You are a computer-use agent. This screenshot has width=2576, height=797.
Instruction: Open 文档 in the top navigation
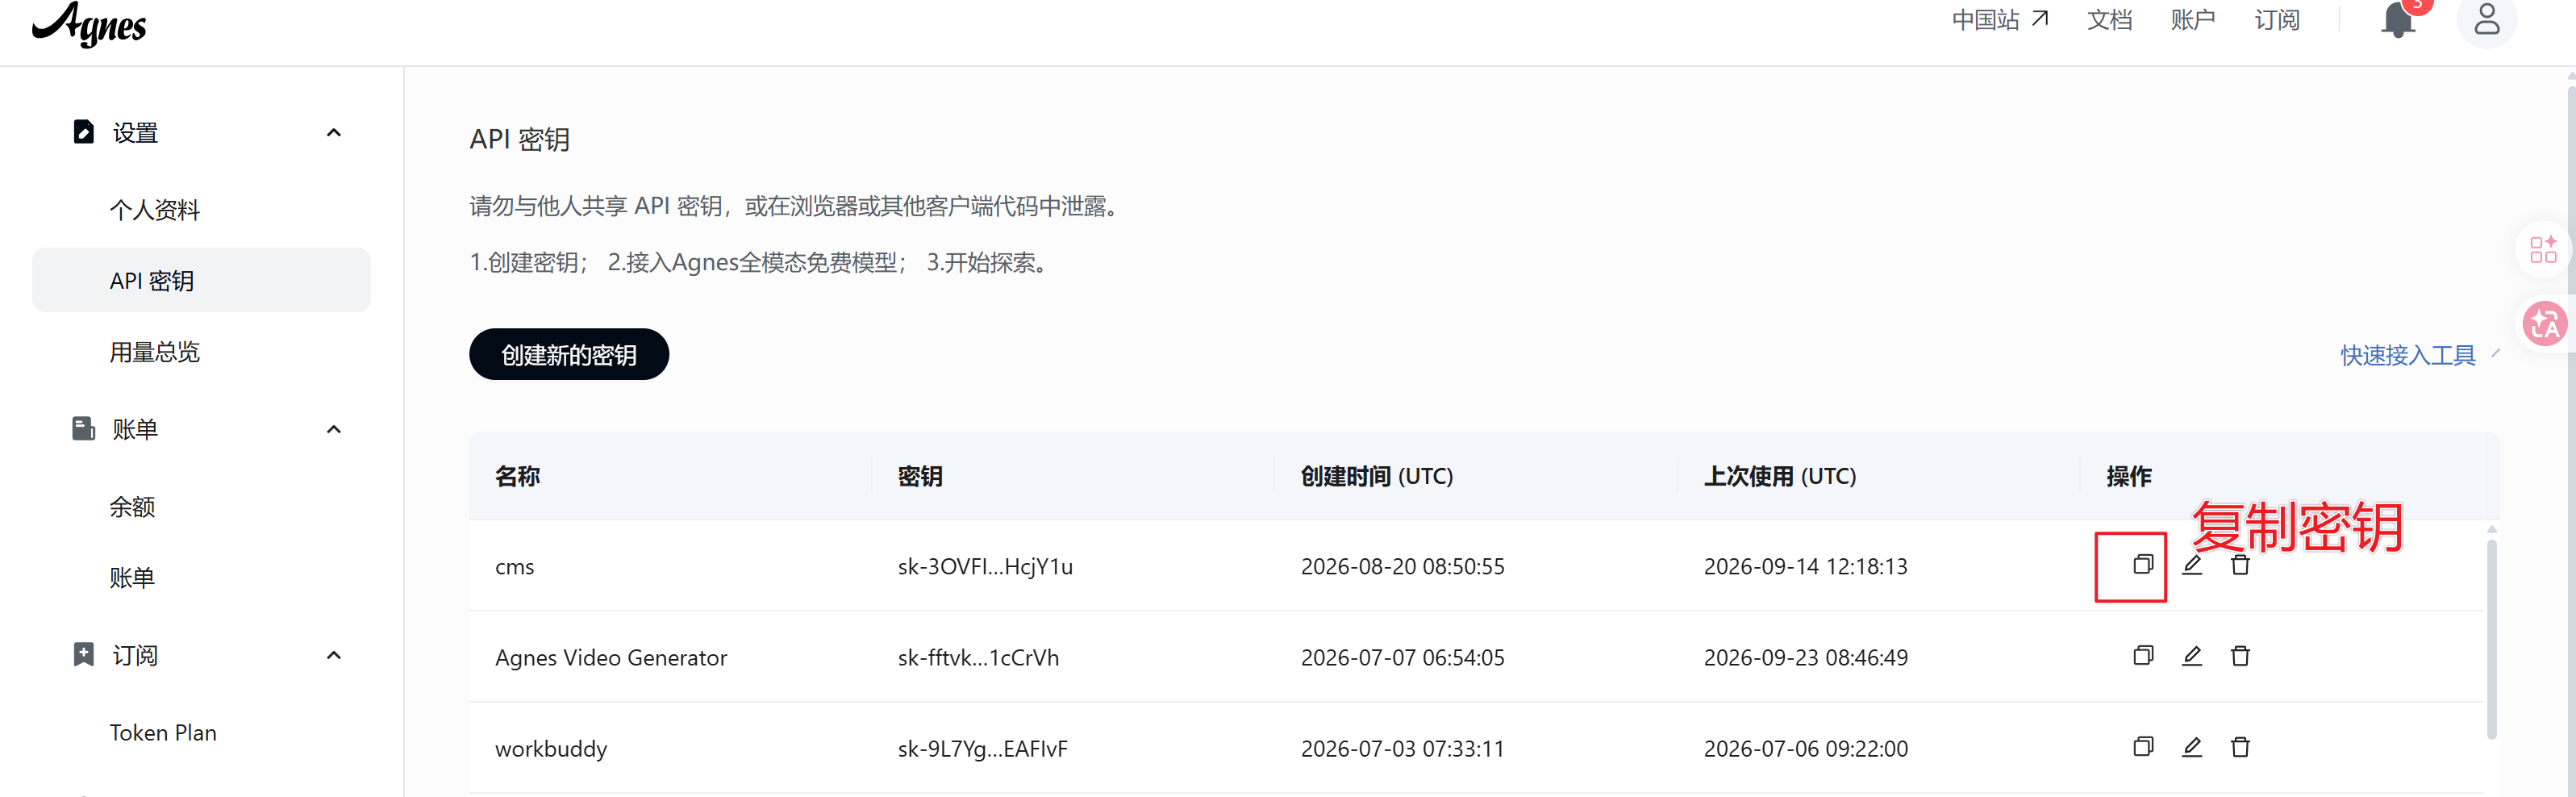point(2110,20)
